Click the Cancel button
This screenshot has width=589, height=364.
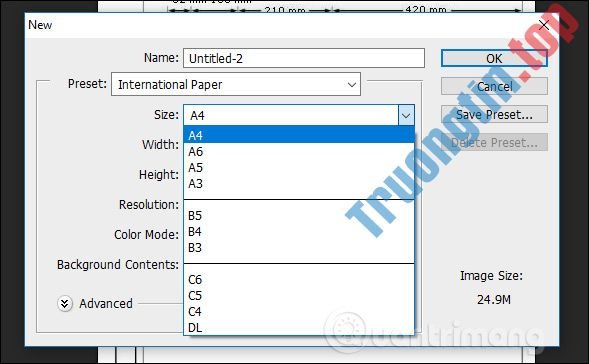[x=494, y=86]
